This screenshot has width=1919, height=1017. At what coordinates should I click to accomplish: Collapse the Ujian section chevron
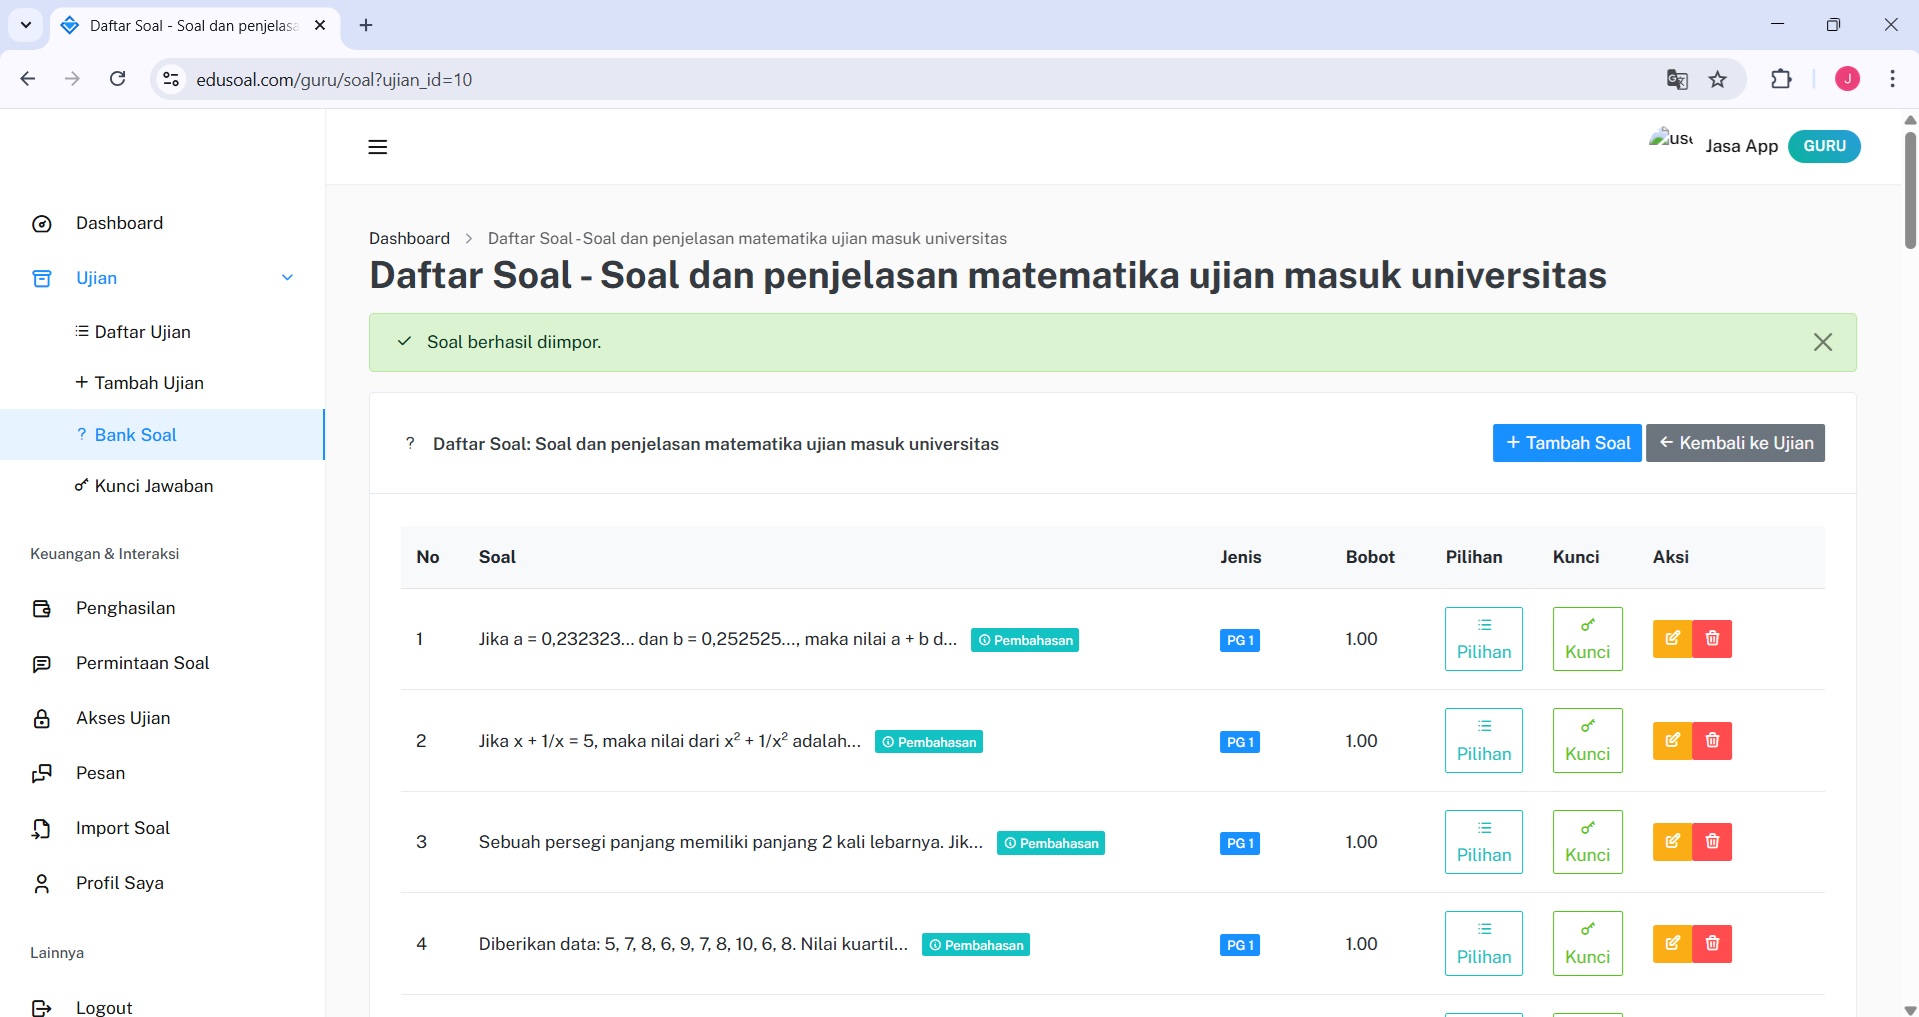coord(288,278)
